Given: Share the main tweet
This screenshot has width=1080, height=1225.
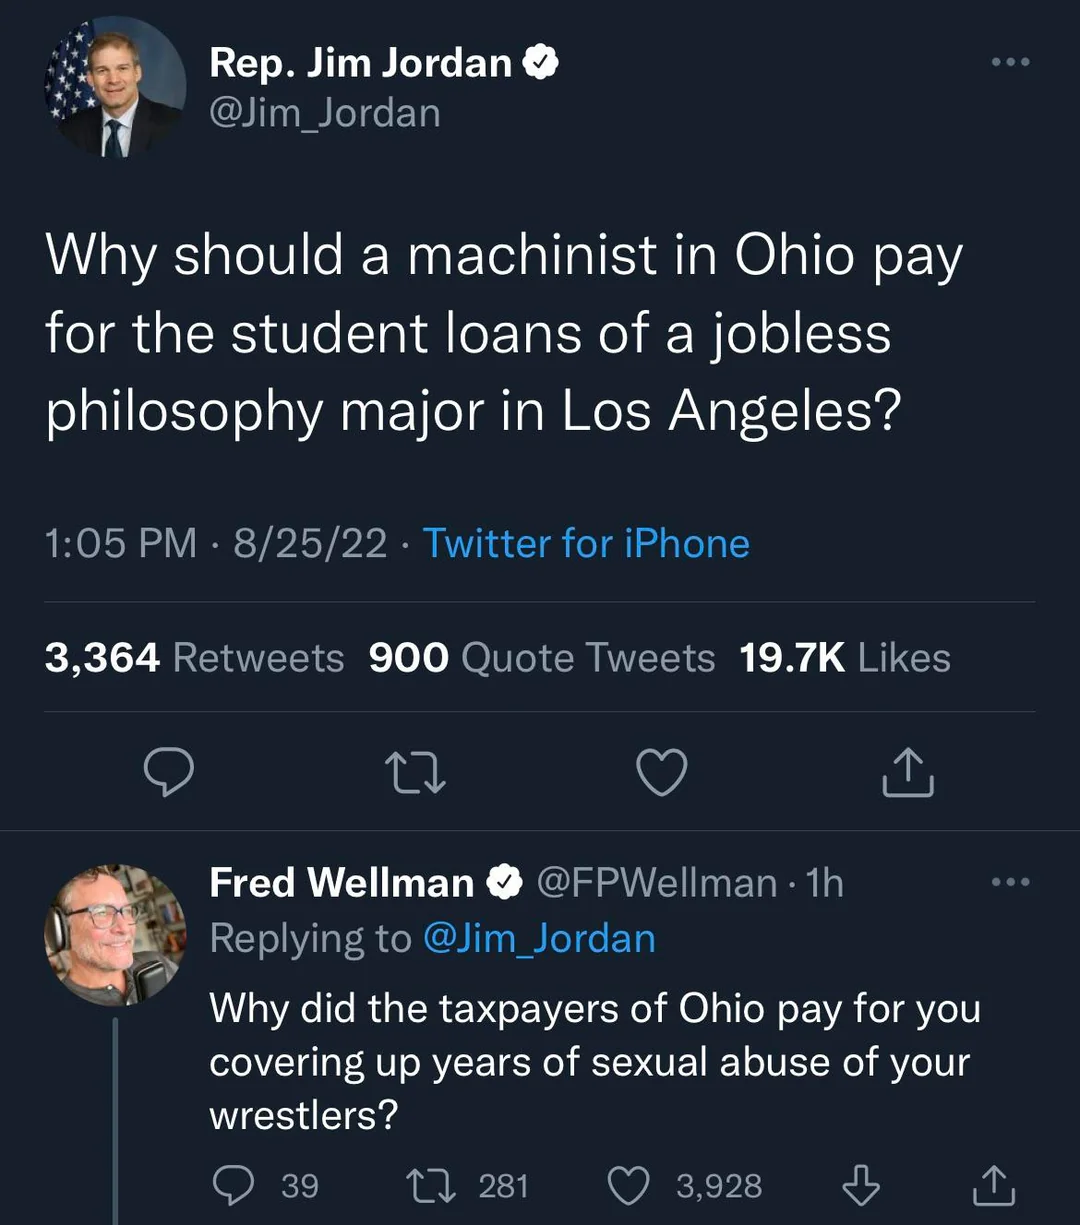Looking at the screenshot, I should pyautogui.click(x=908, y=773).
